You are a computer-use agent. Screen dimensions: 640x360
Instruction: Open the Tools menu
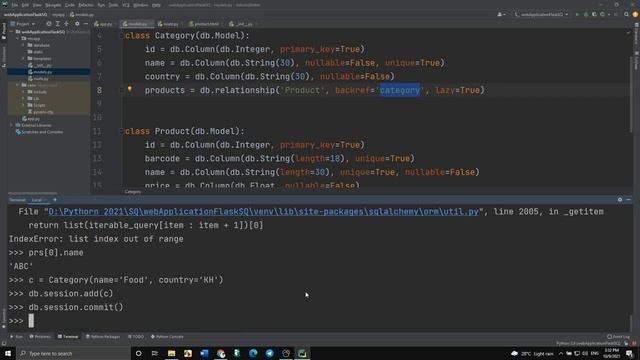pos(113,5)
